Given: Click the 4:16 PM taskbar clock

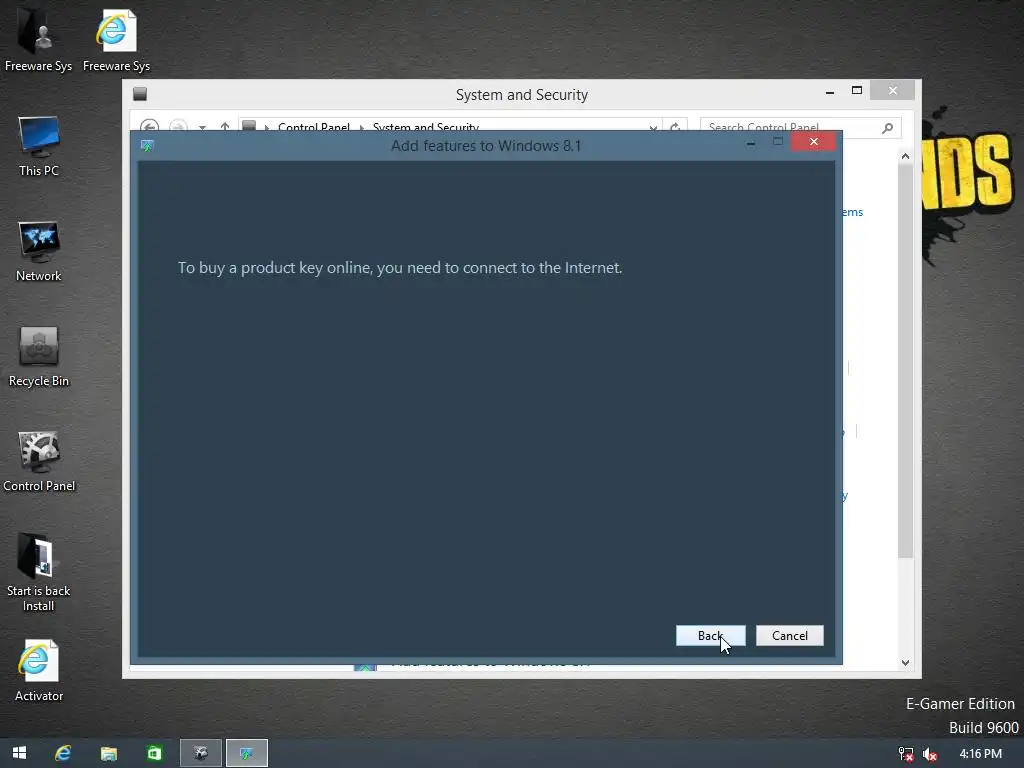Looking at the screenshot, I should [980, 754].
